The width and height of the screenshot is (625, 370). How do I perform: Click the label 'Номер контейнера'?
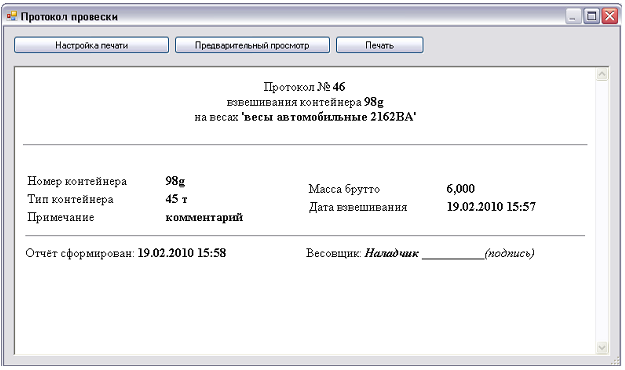[x=77, y=181]
